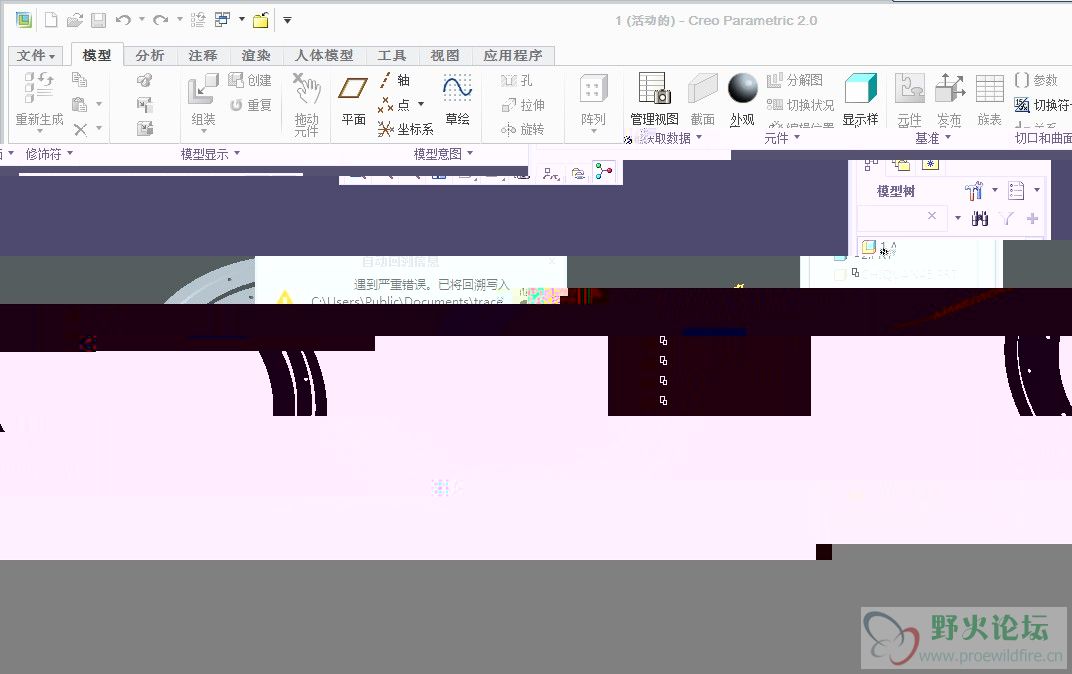Click the Delete X icon in the ribbon
Image resolution: width=1072 pixels, height=674 pixels.
coord(81,129)
